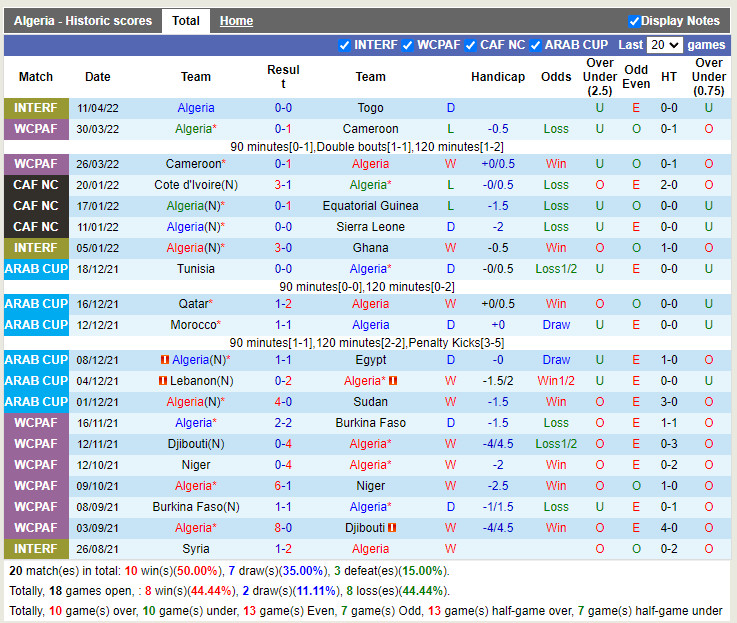Click red card icon beside Djibouti on 03/09/21
Screen dimensions: 737x623
coord(391,528)
